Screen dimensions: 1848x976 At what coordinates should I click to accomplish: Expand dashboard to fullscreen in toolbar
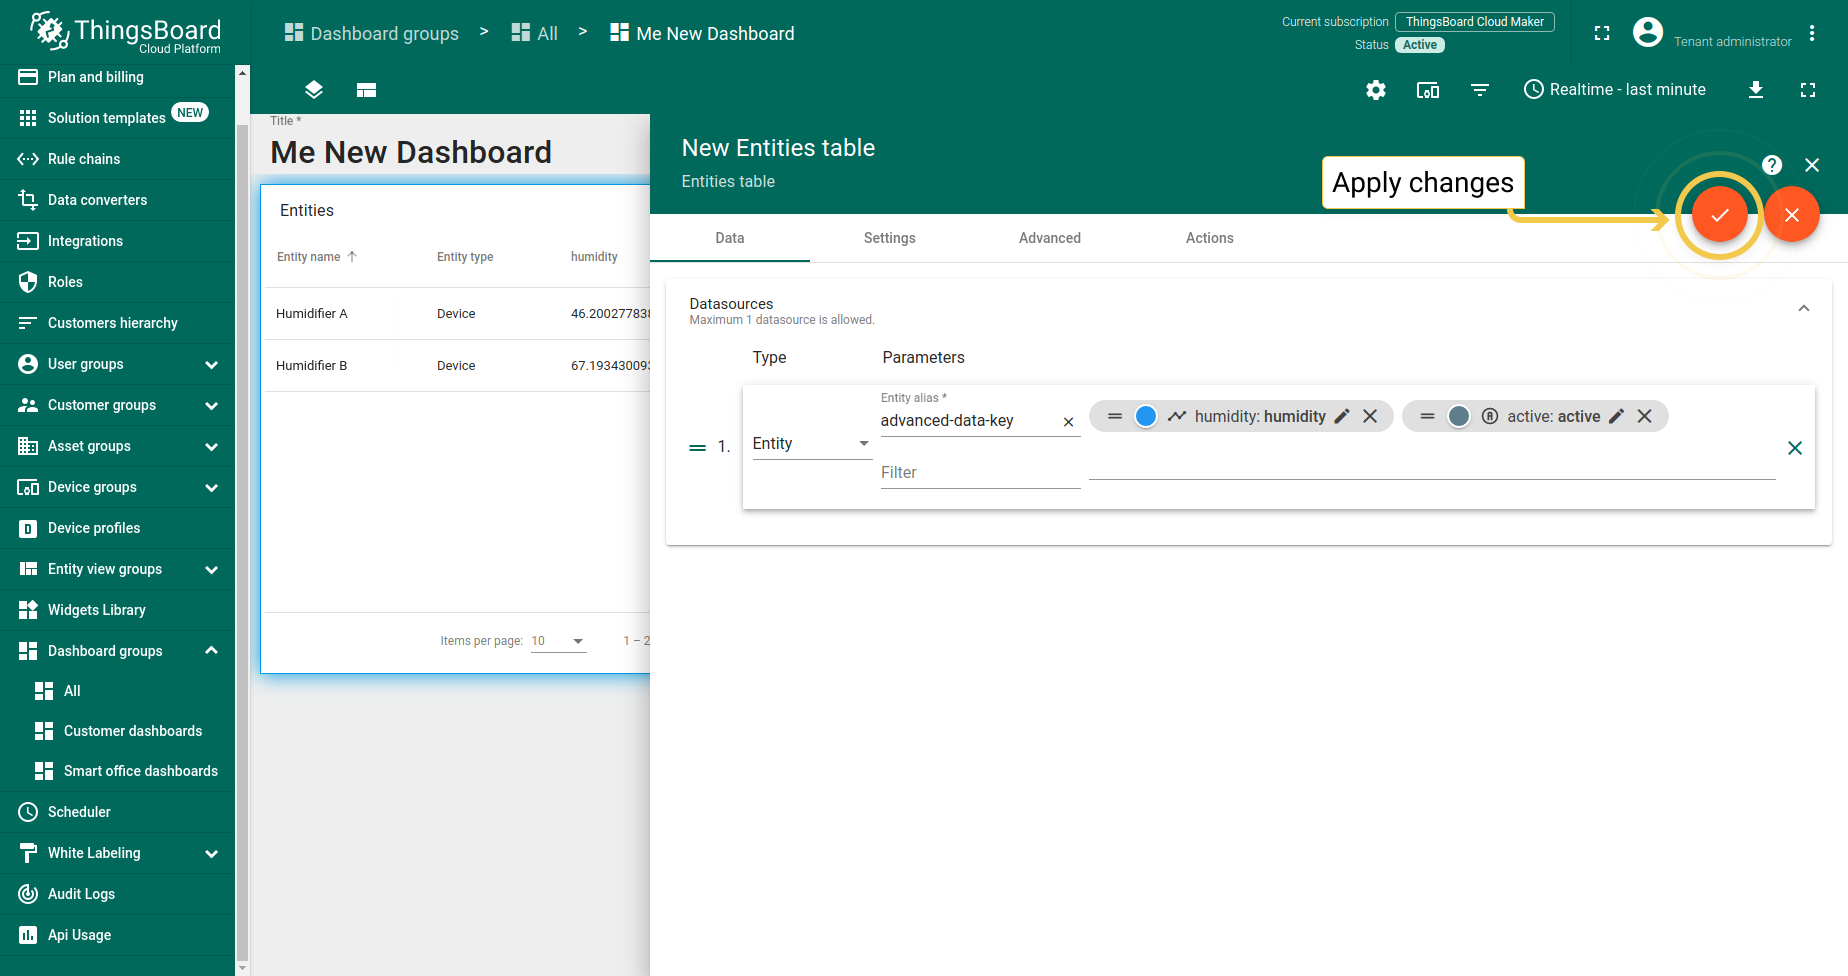[x=1808, y=90]
